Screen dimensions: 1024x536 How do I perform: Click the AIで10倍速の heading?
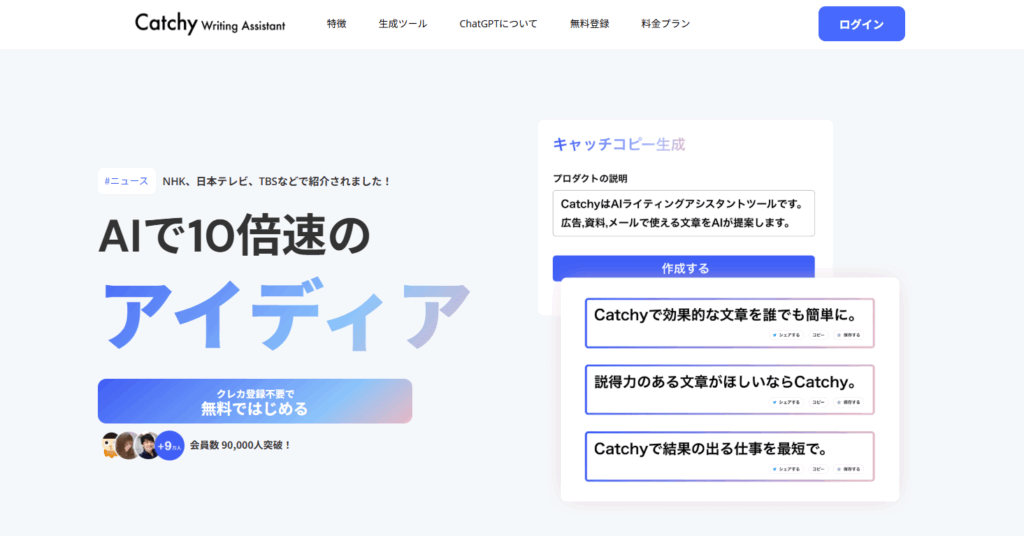(234, 235)
